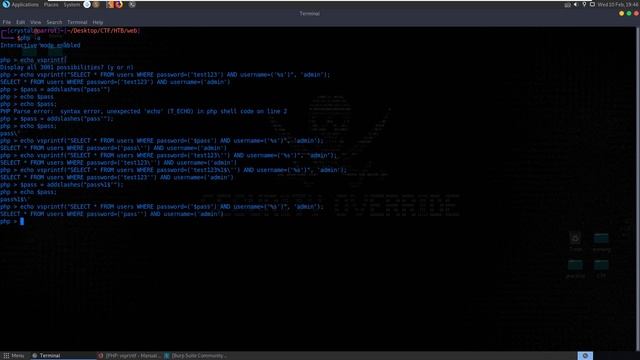Open the terminal File menu
640x360 pixels.
coord(7,22)
